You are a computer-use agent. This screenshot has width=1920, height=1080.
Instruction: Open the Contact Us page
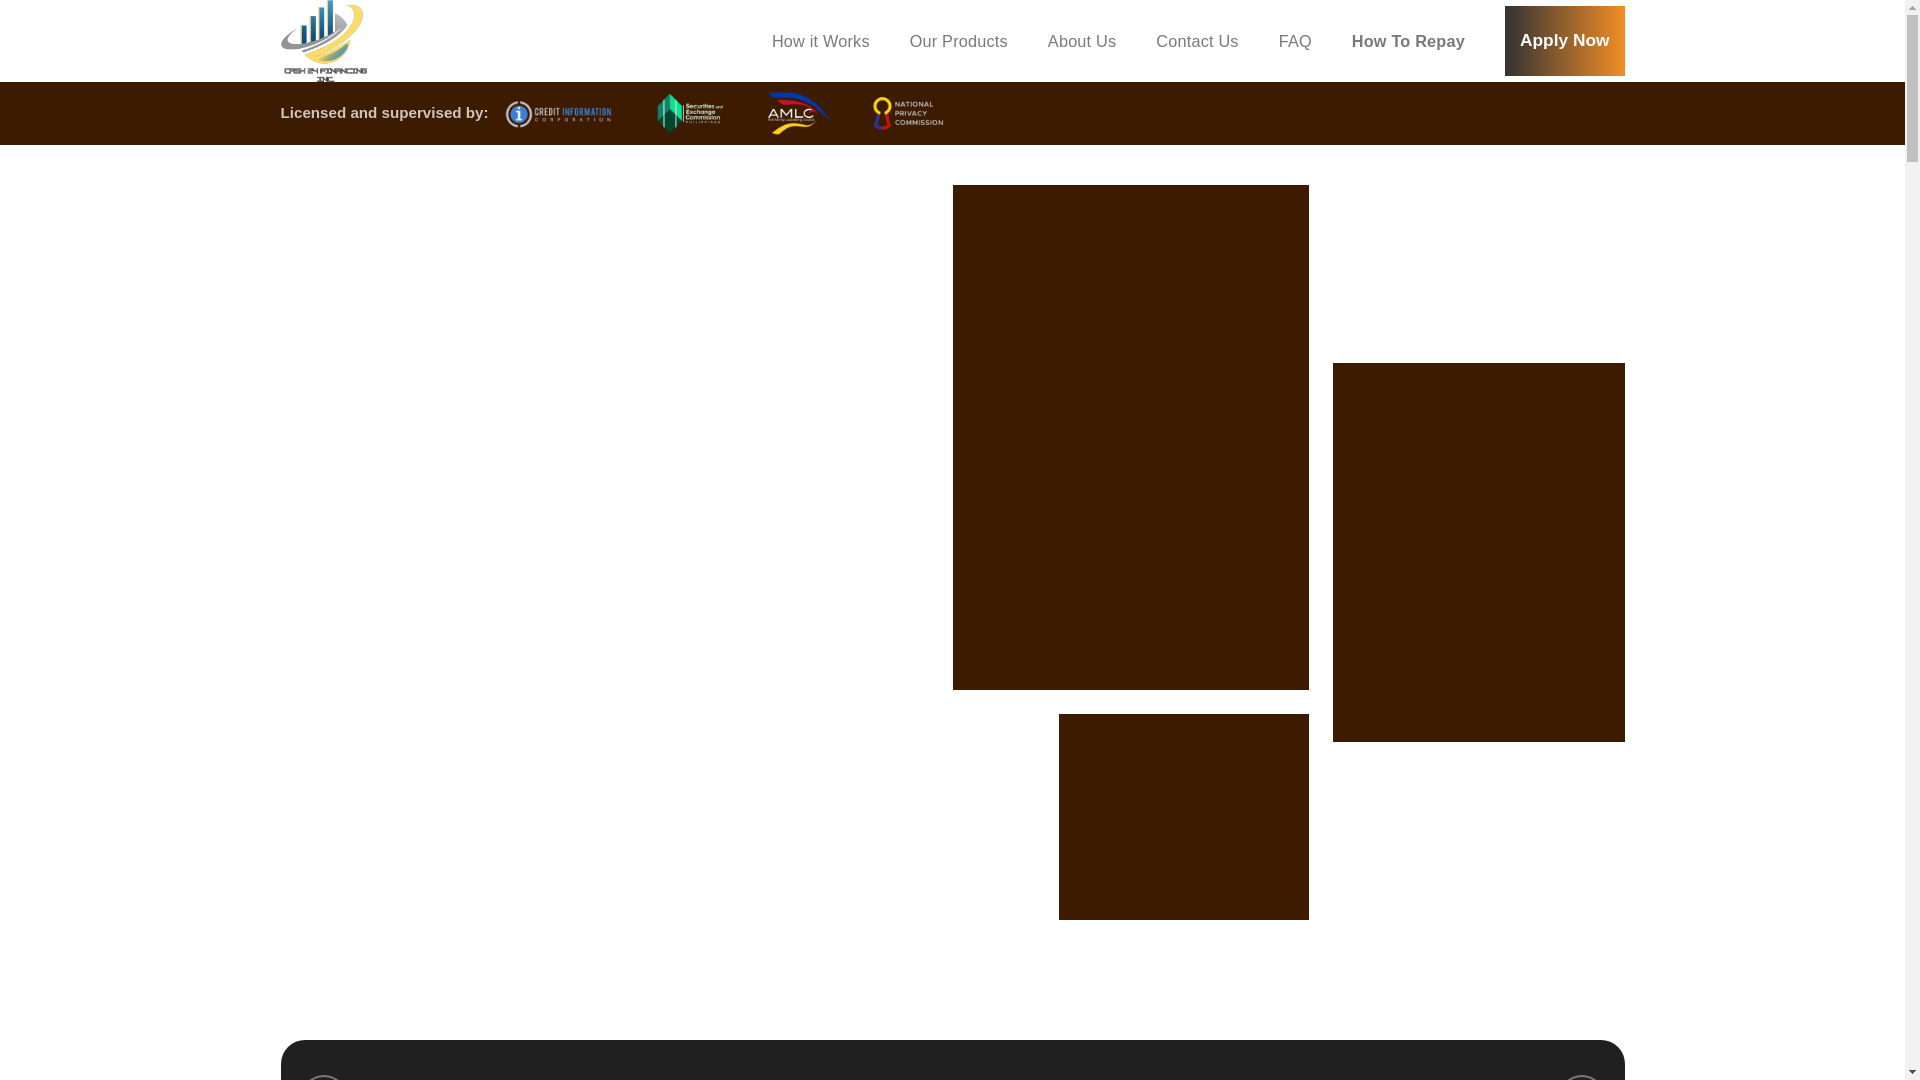1196,42
